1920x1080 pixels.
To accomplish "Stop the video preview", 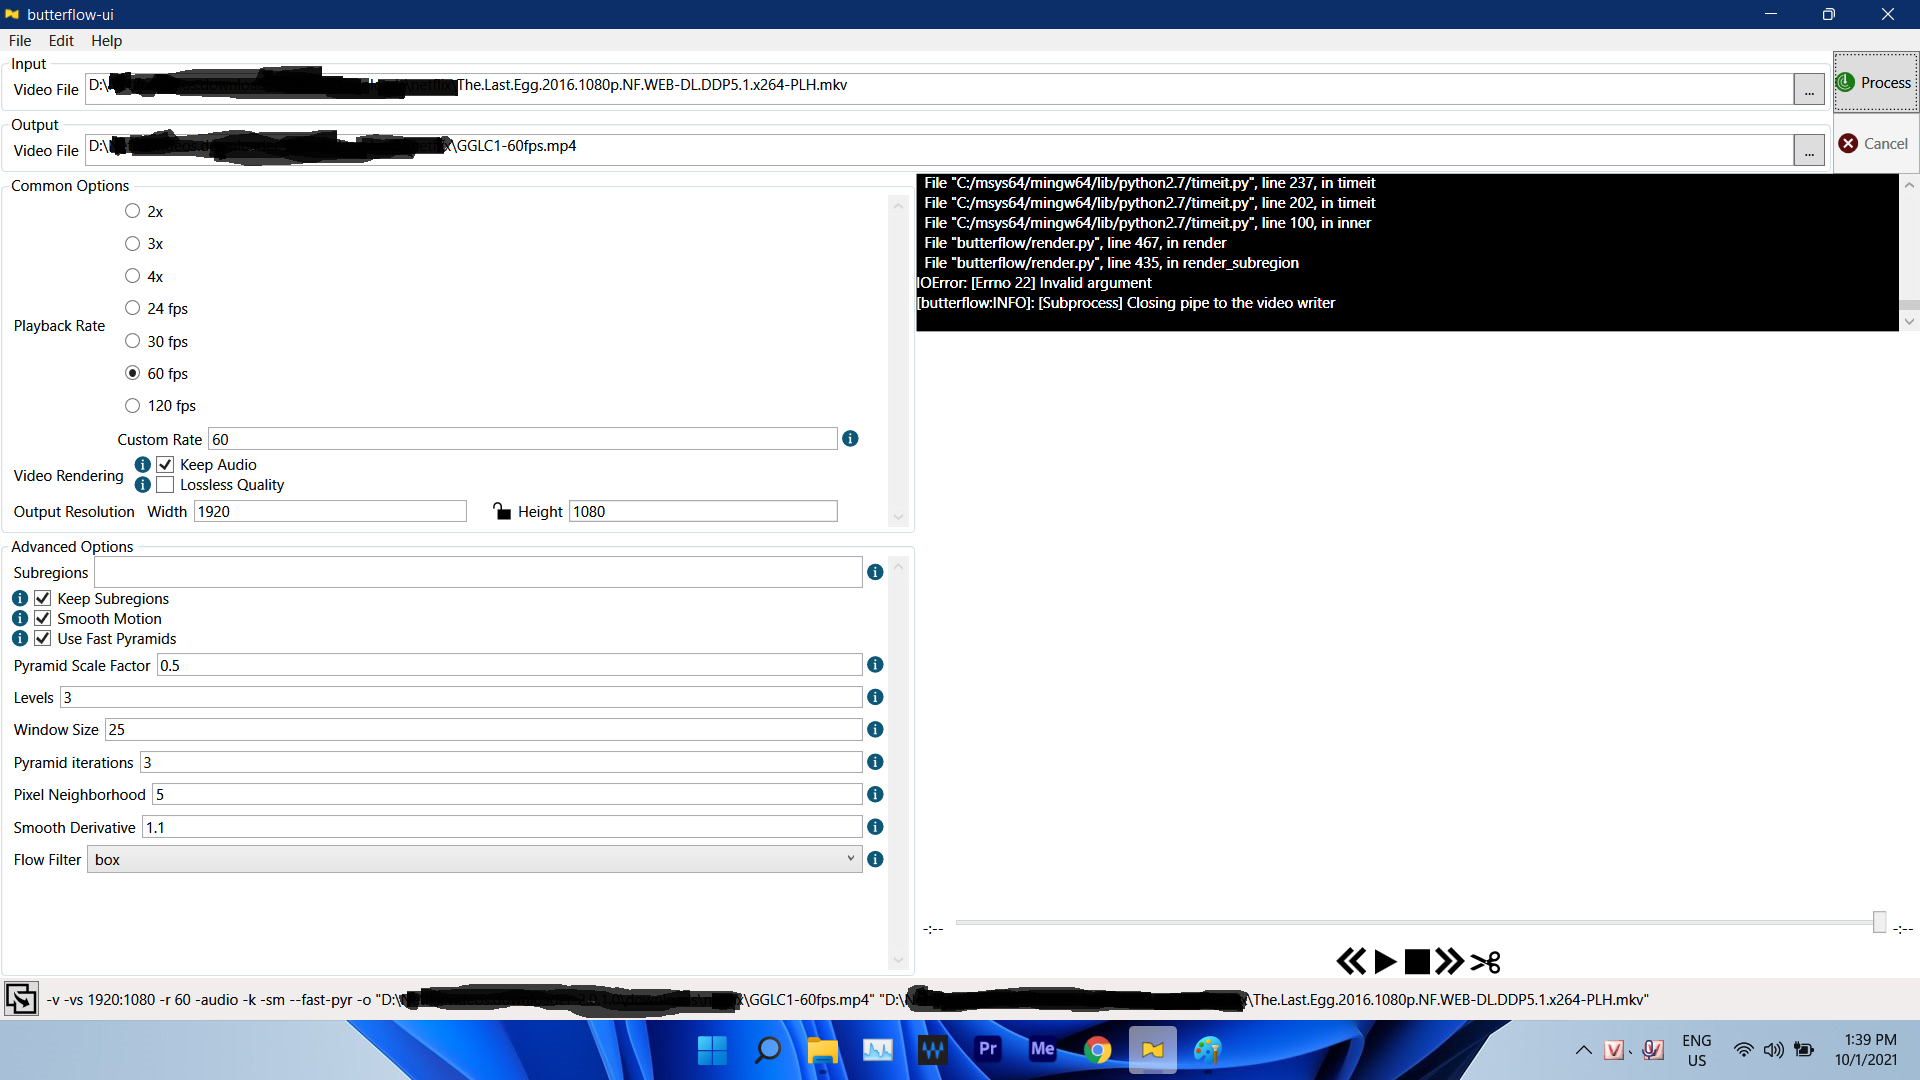I will pyautogui.click(x=1417, y=962).
